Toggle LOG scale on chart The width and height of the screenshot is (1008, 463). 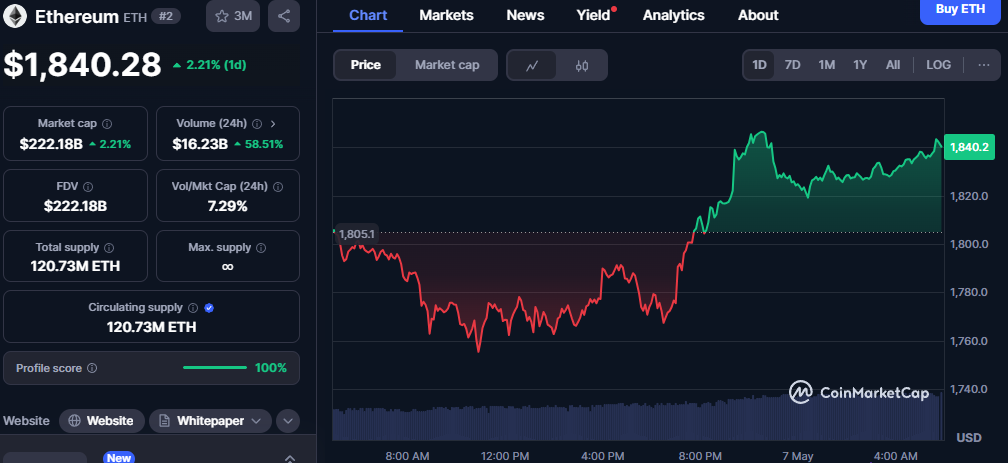tap(938, 65)
